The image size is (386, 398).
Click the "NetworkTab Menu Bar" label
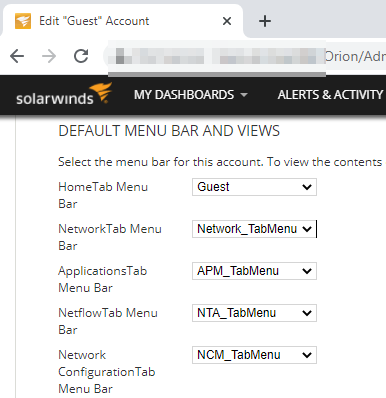tap(110, 237)
